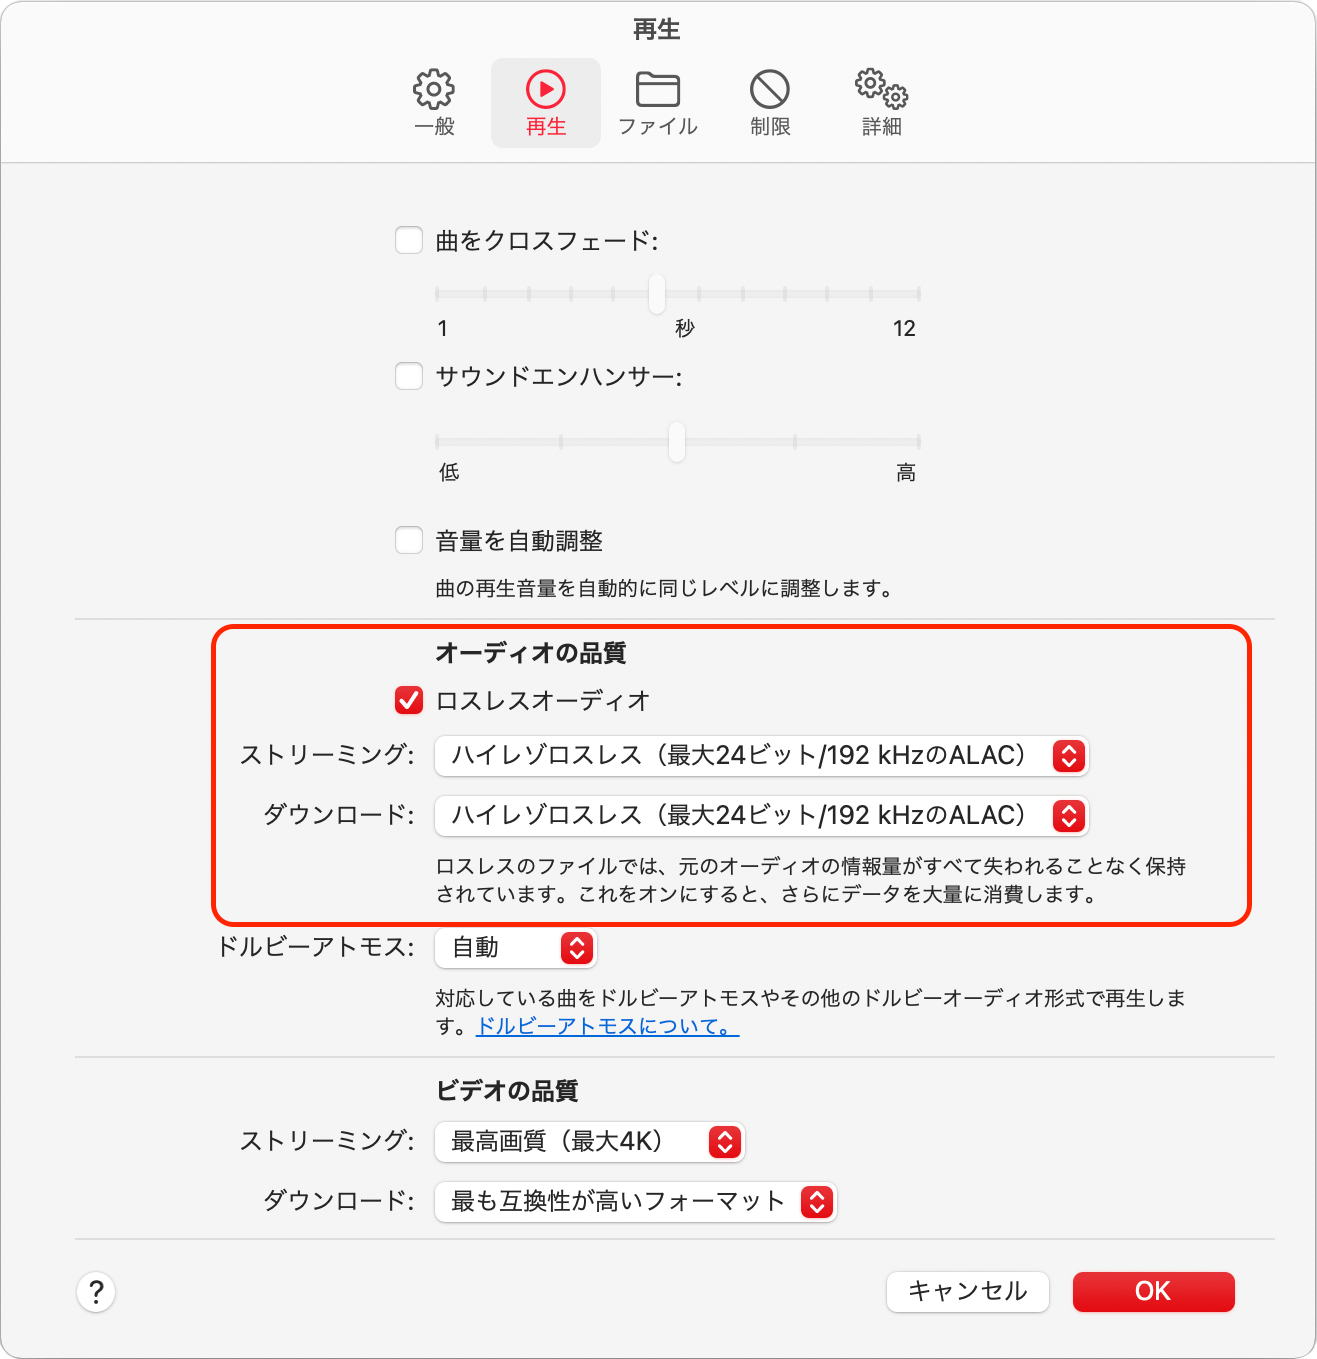Open the 一般 general settings gear icon

click(434, 89)
